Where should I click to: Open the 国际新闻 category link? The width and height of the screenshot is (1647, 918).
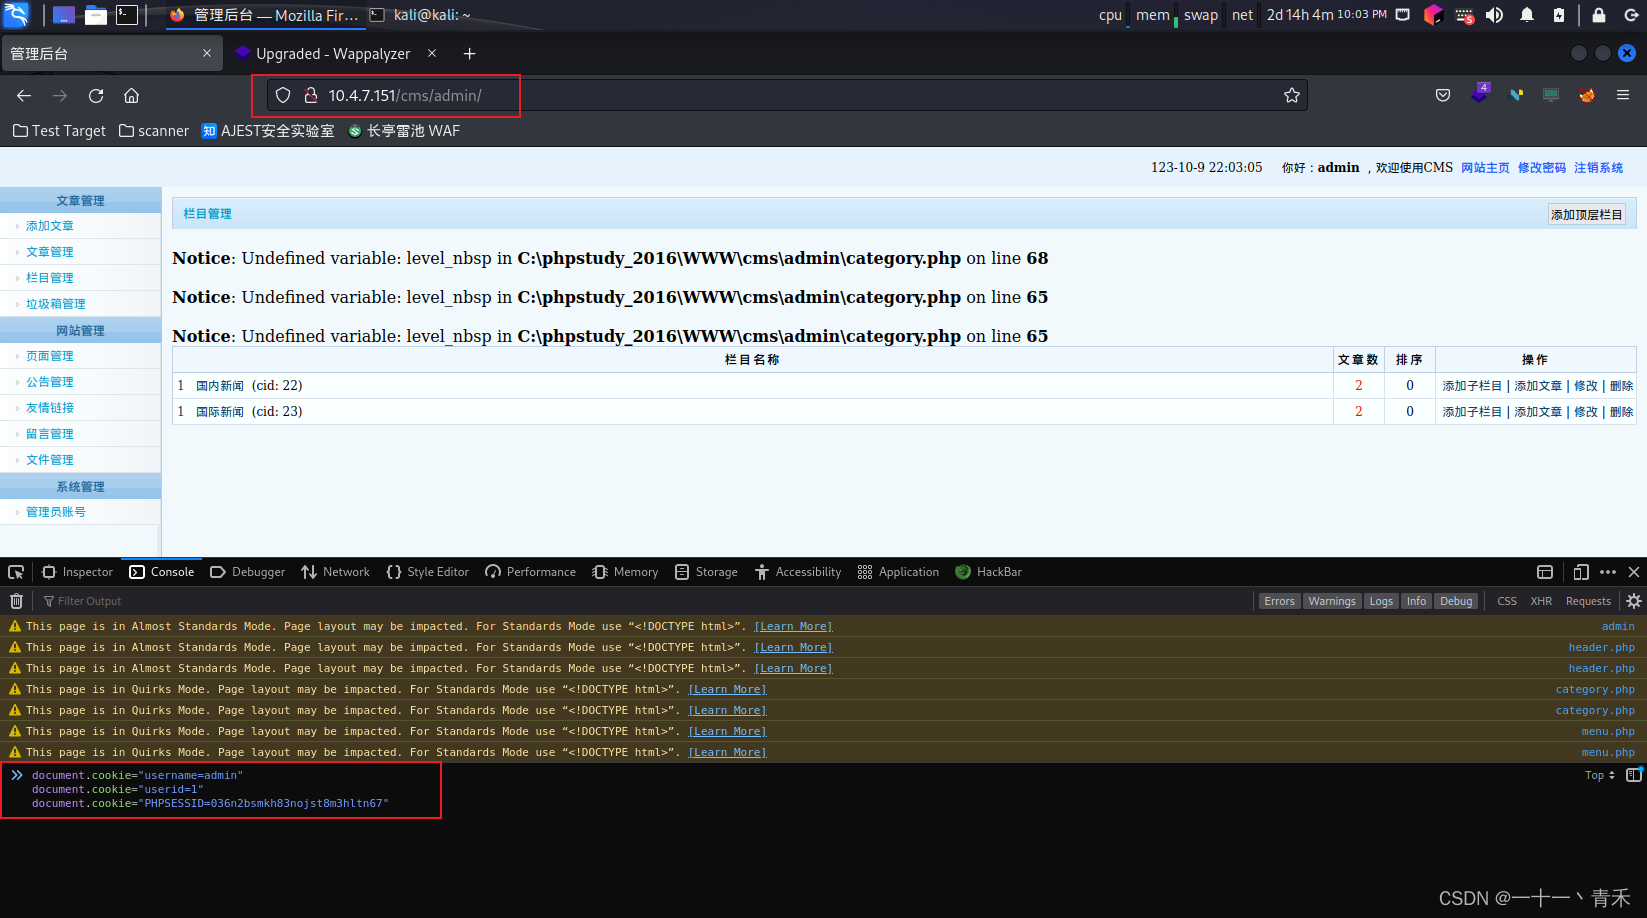[x=220, y=412]
